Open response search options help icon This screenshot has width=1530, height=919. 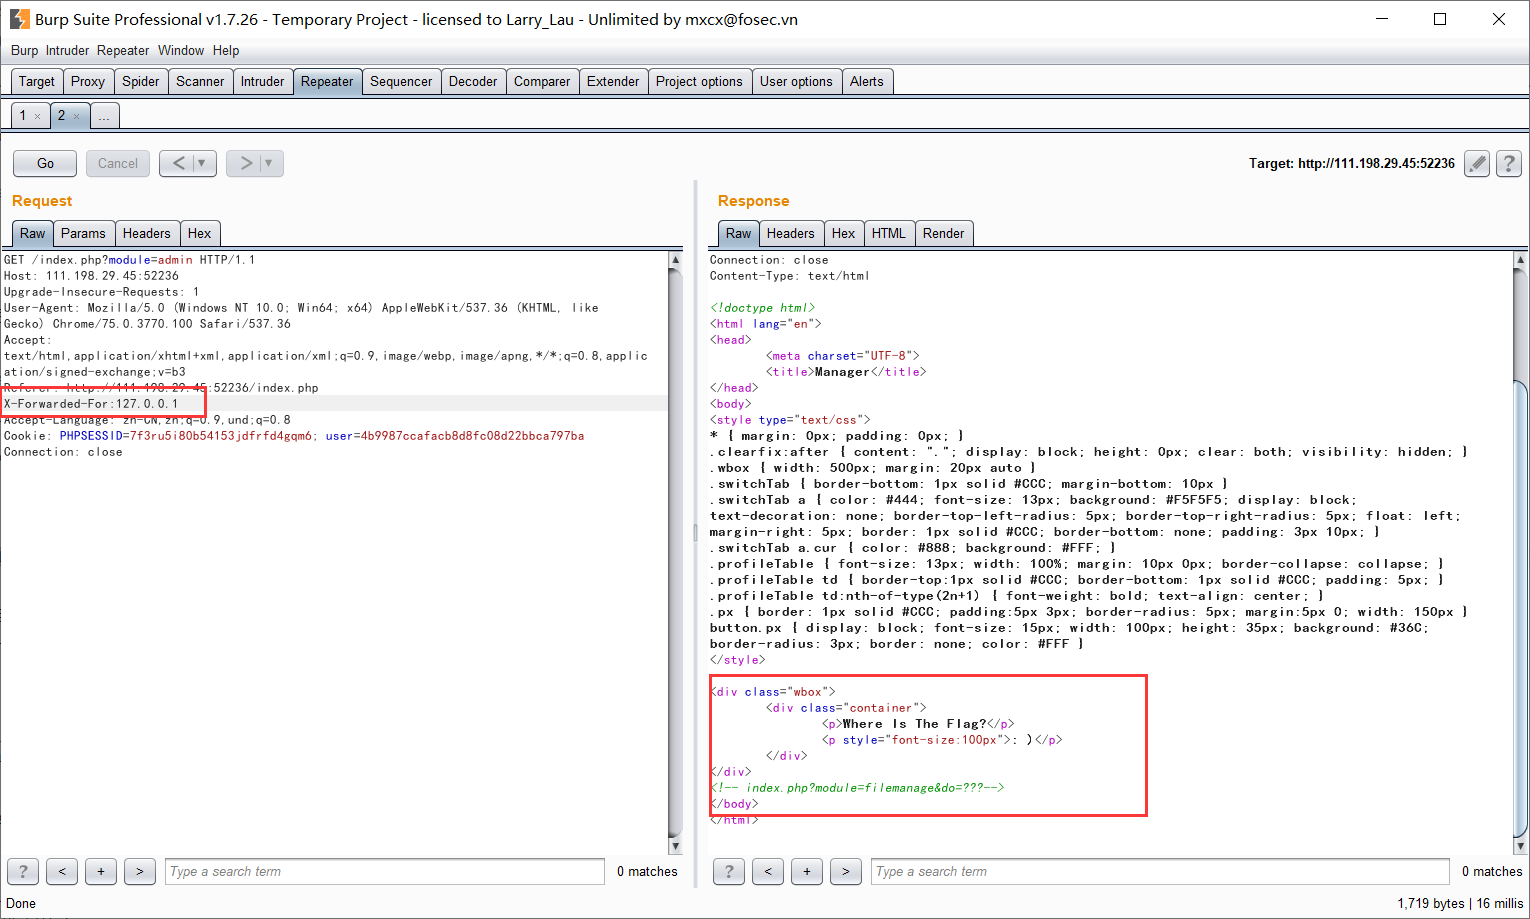click(x=729, y=871)
